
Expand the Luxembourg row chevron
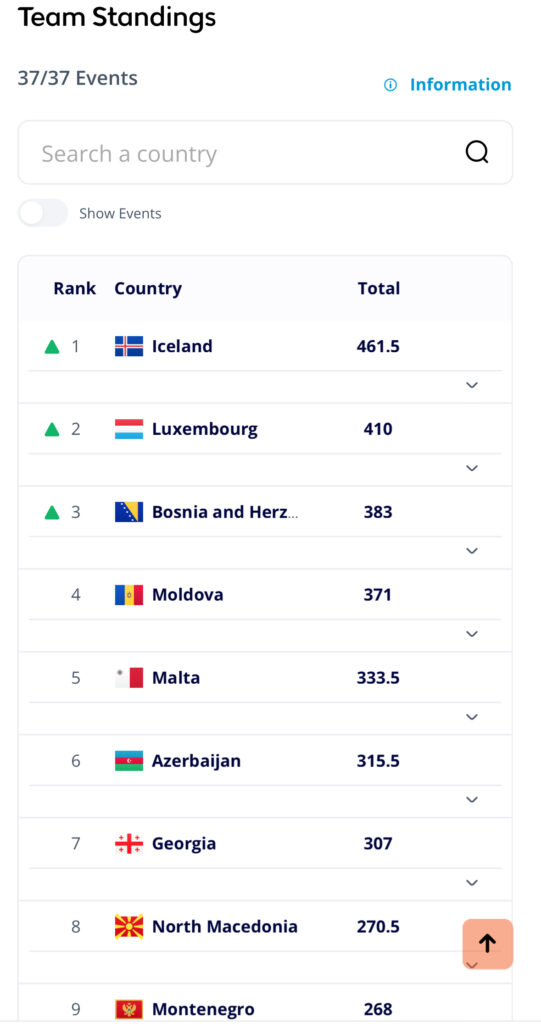tap(472, 468)
